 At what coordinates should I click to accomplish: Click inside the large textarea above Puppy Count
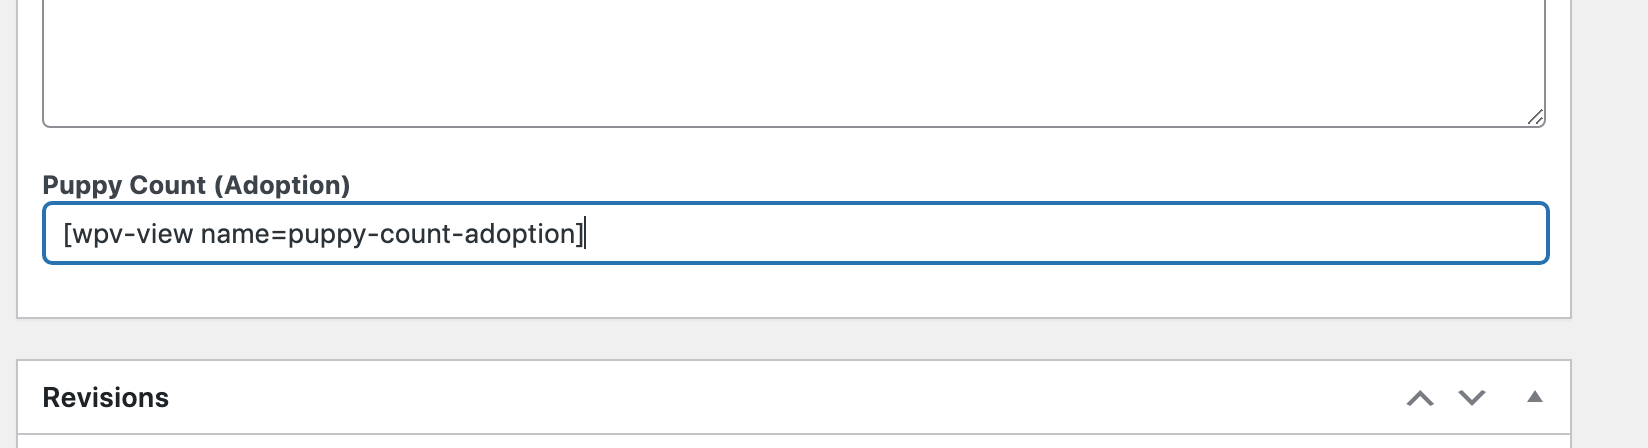(794, 60)
